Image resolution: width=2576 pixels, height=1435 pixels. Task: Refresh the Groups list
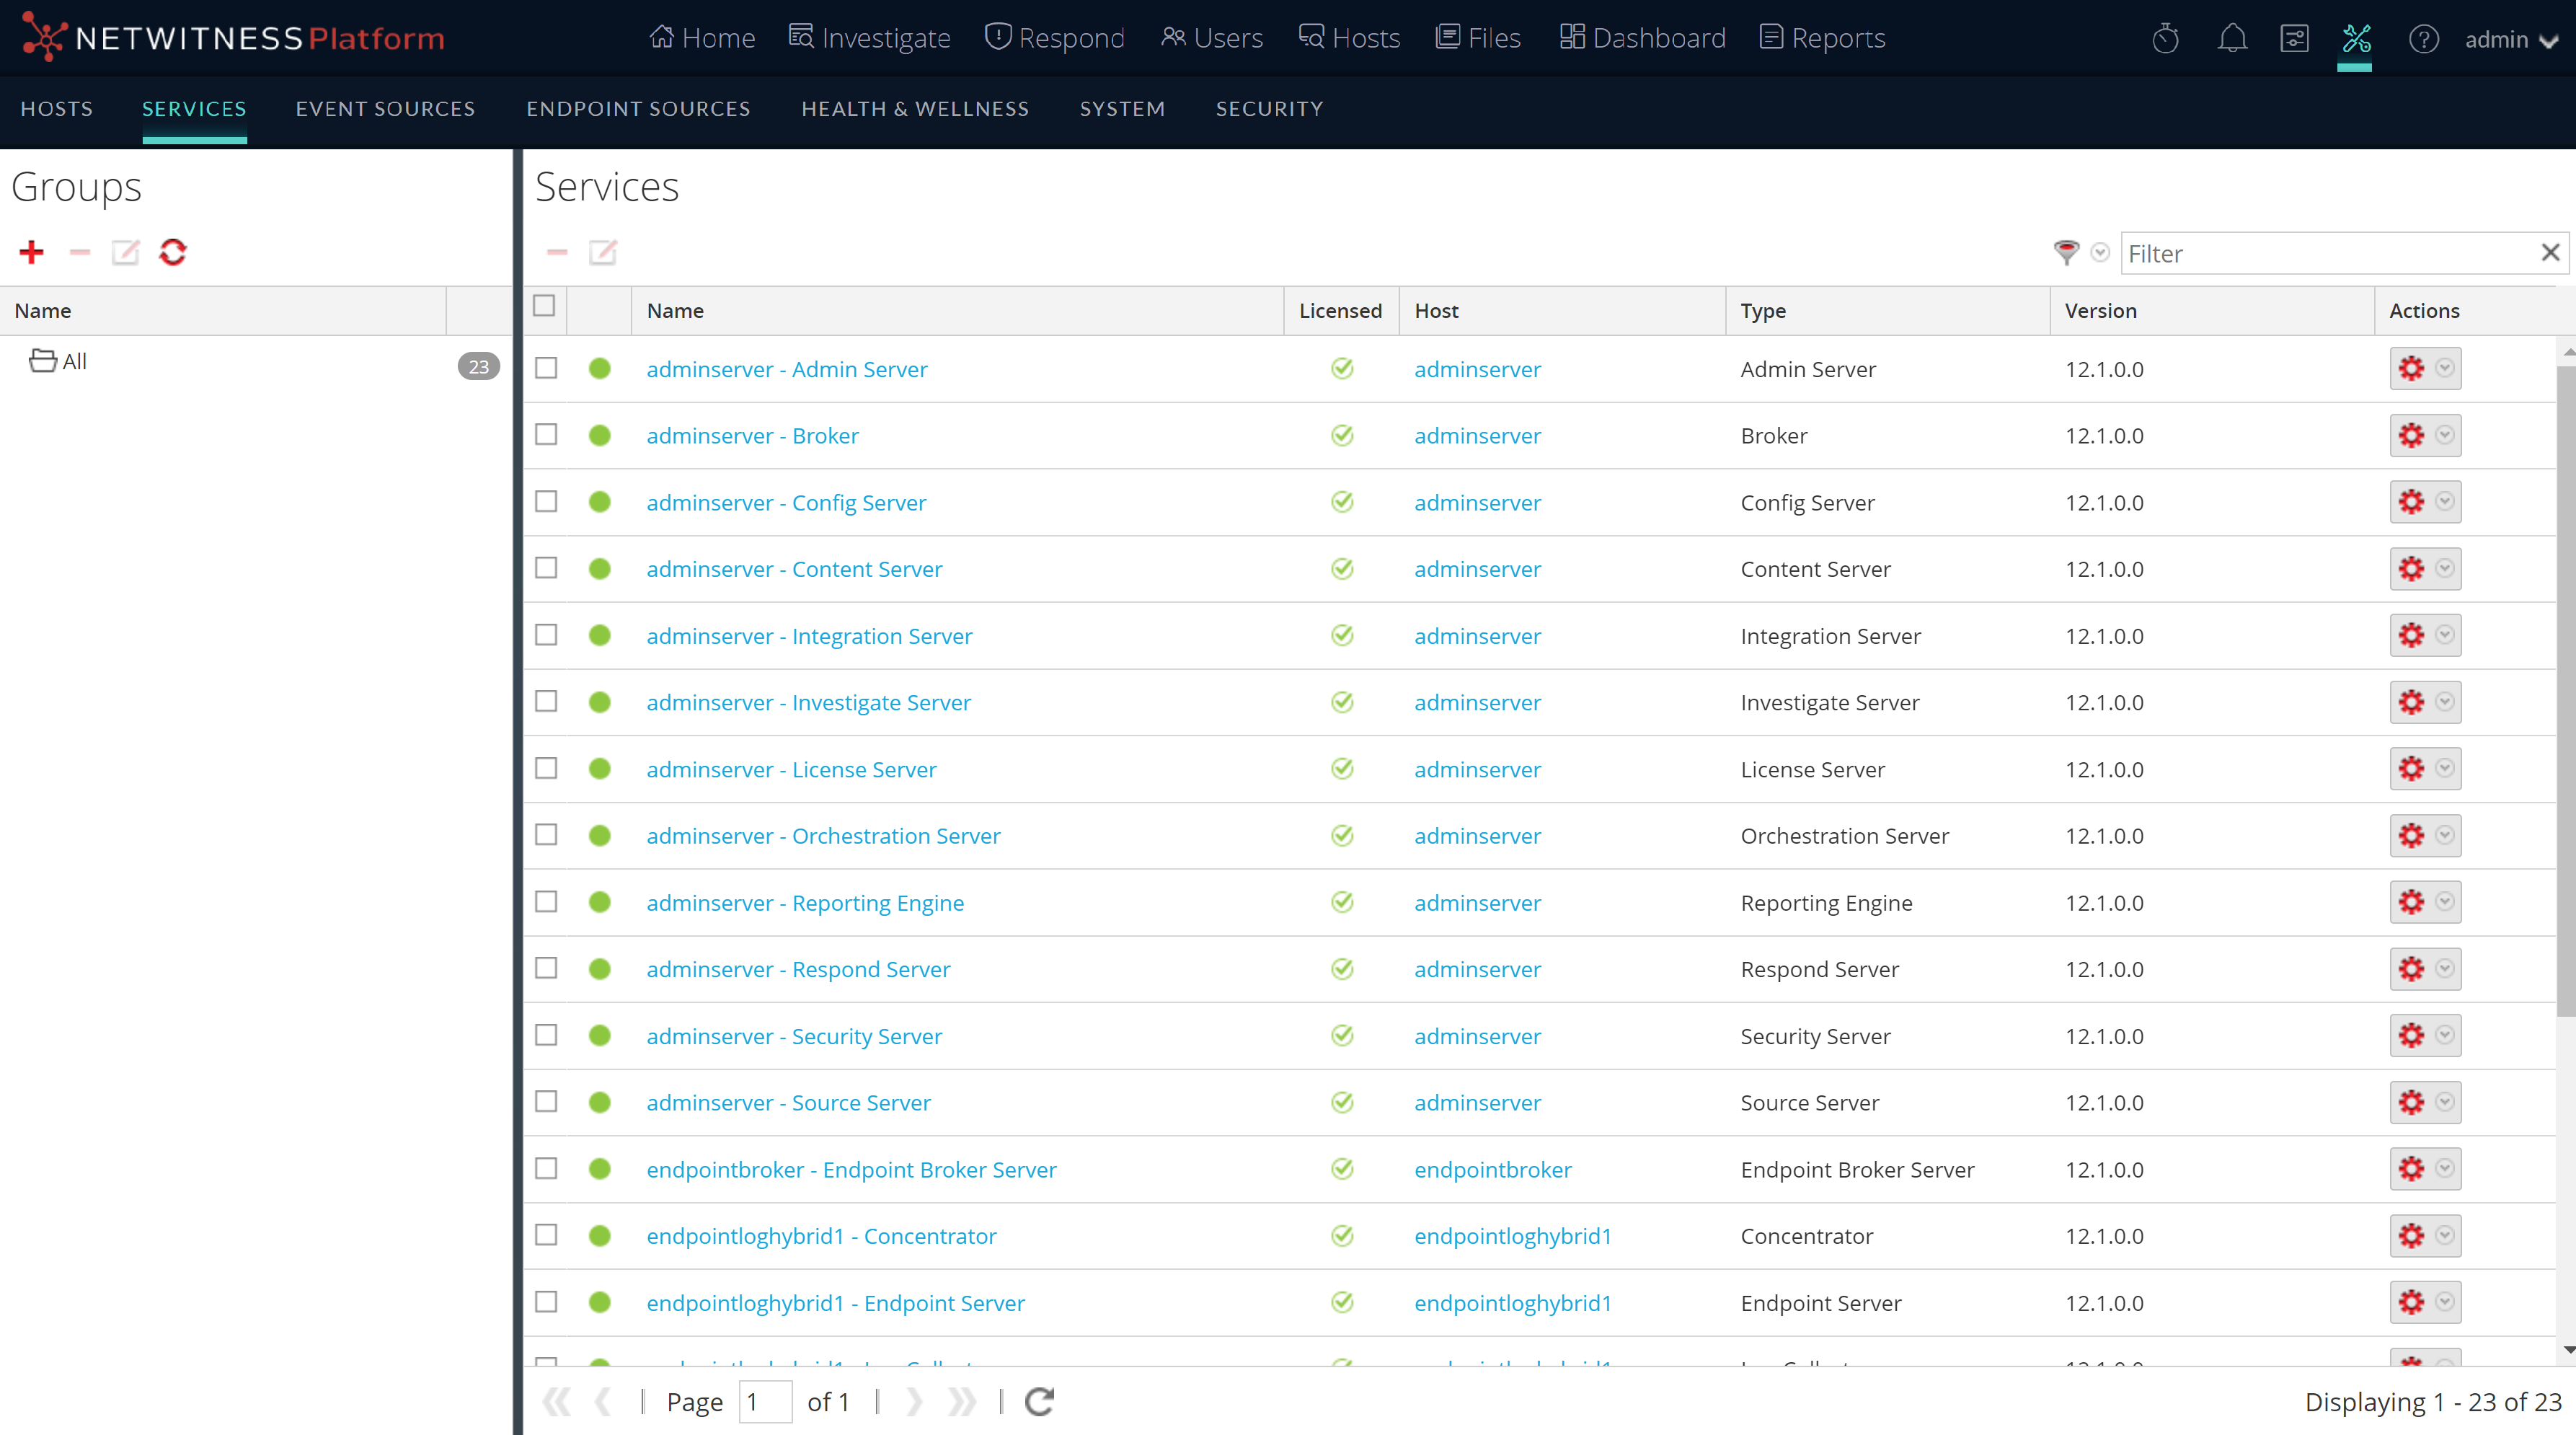pyautogui.click(x=172, y=252)
